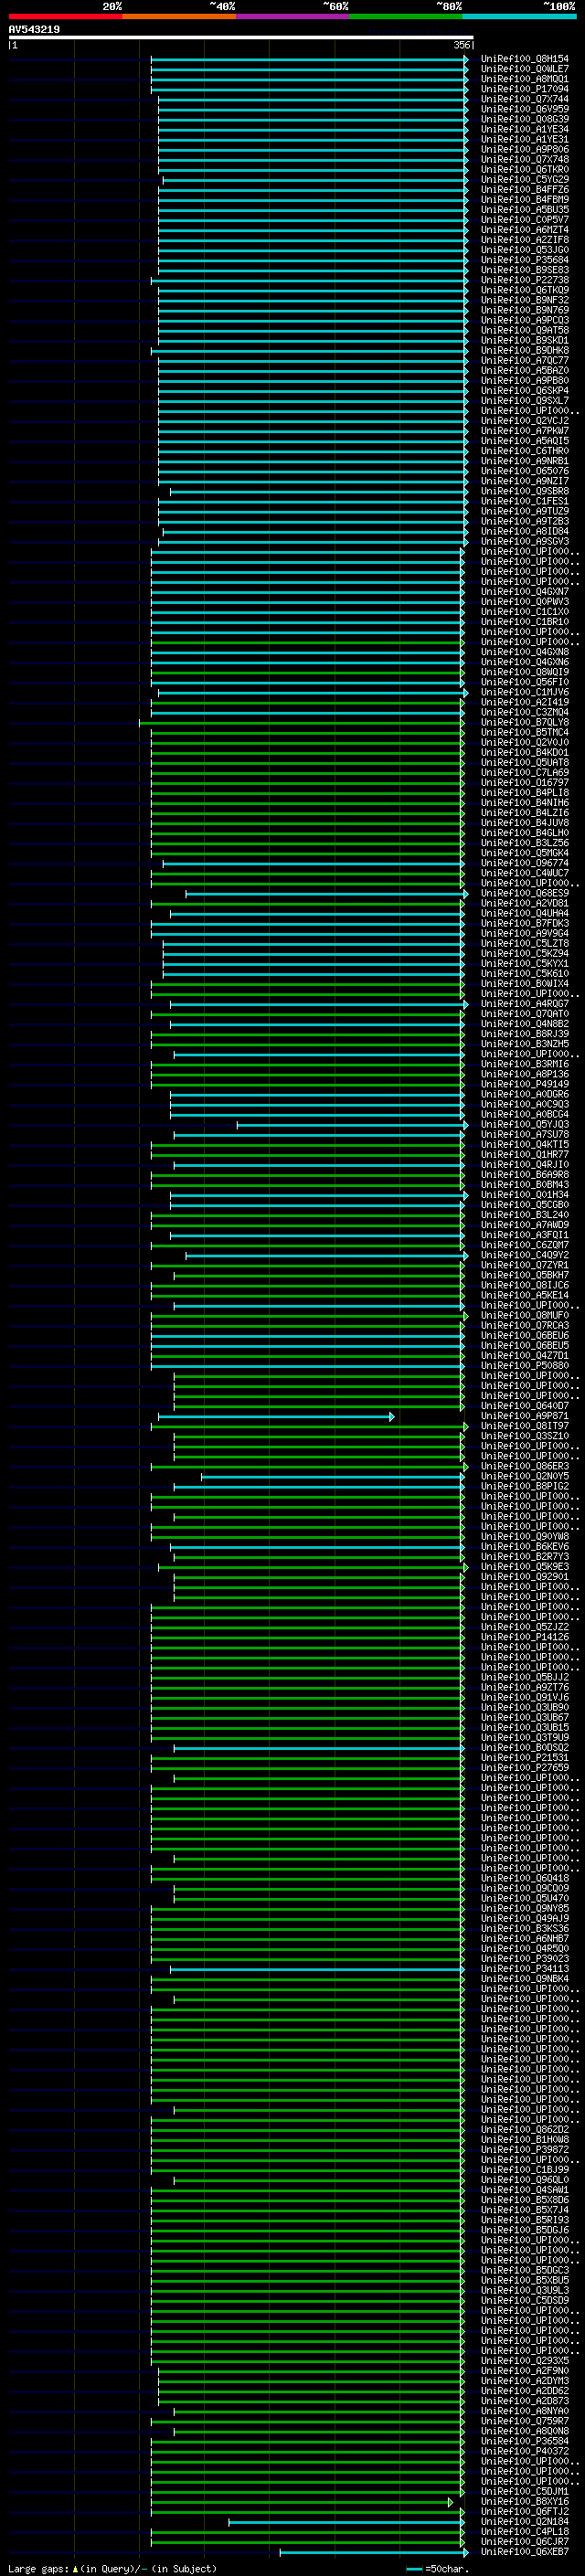Click the purple ~60% identity legend segment
Viewport: 585px width, 2576px height.
[293, 16]
